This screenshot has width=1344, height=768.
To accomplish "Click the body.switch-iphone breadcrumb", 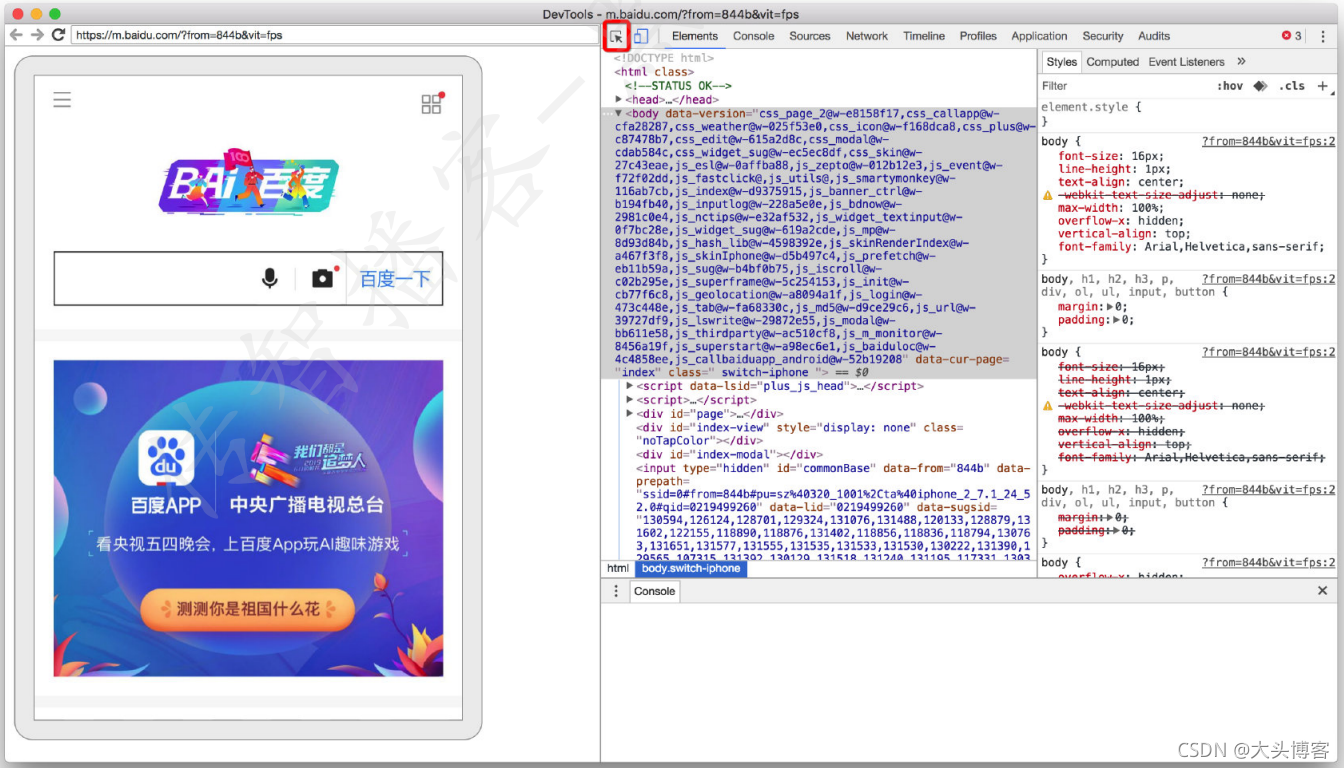I will (x=691, y=568).
